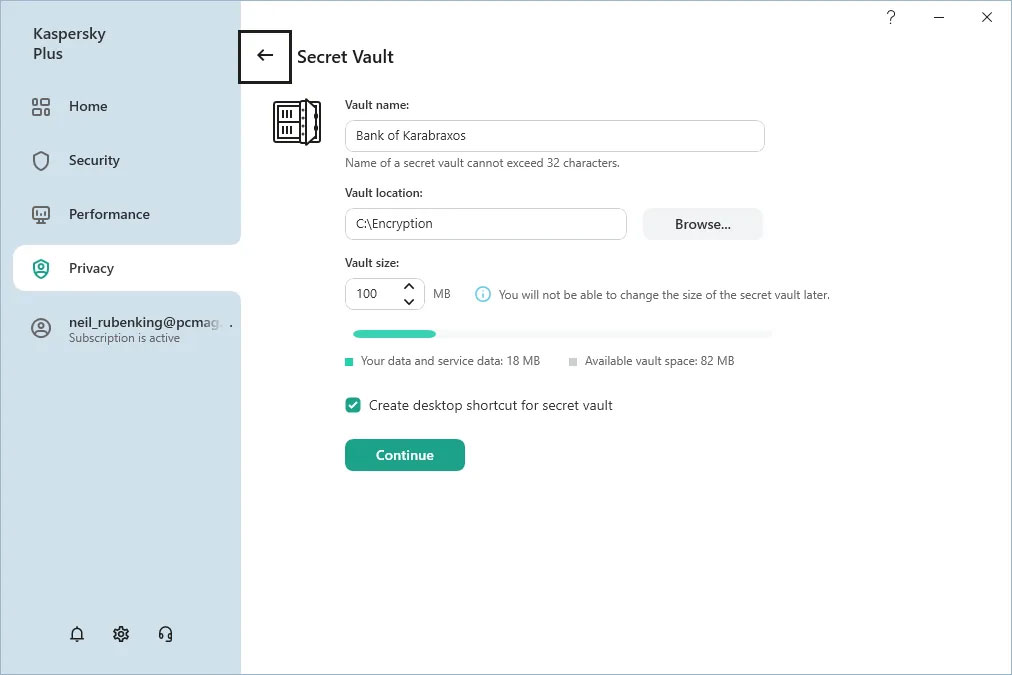Click 'Your data and service data: 18 MB' text
The height and width of the screenshot is (675, 1012).
pos(450,361)
